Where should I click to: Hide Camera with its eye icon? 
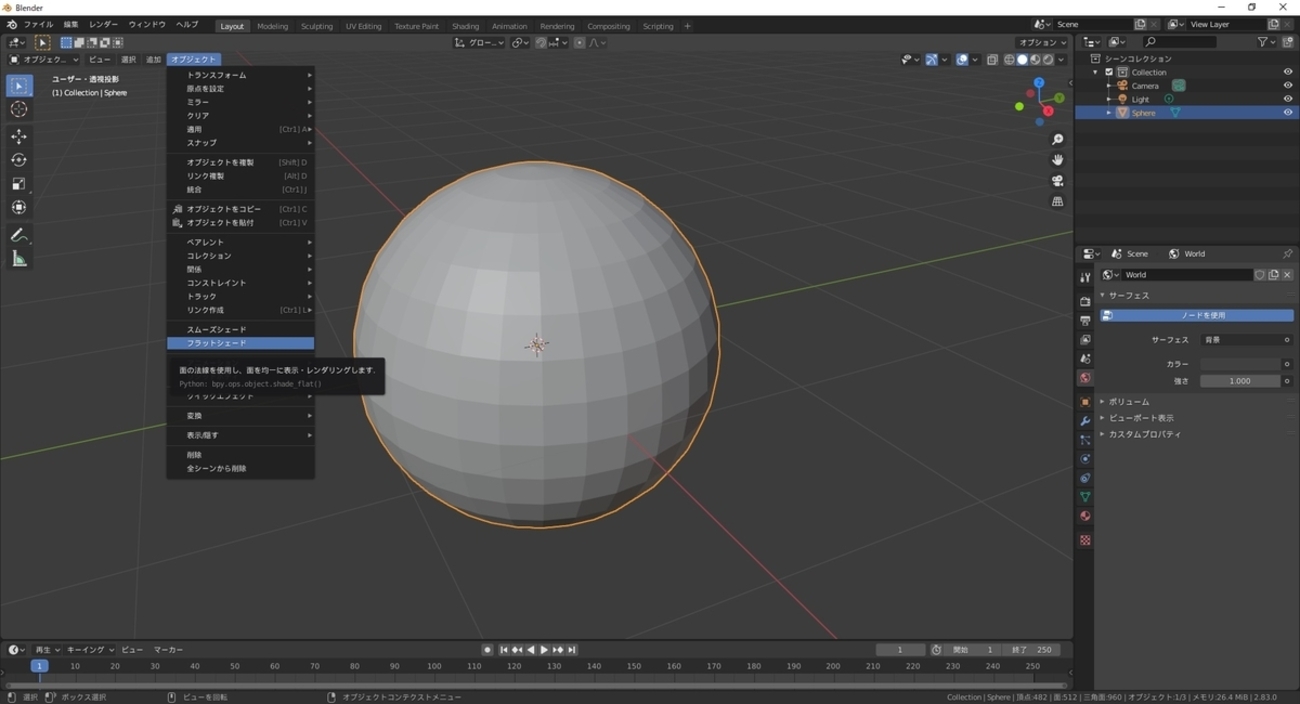pyautogui.click(x=1287, y=86)
